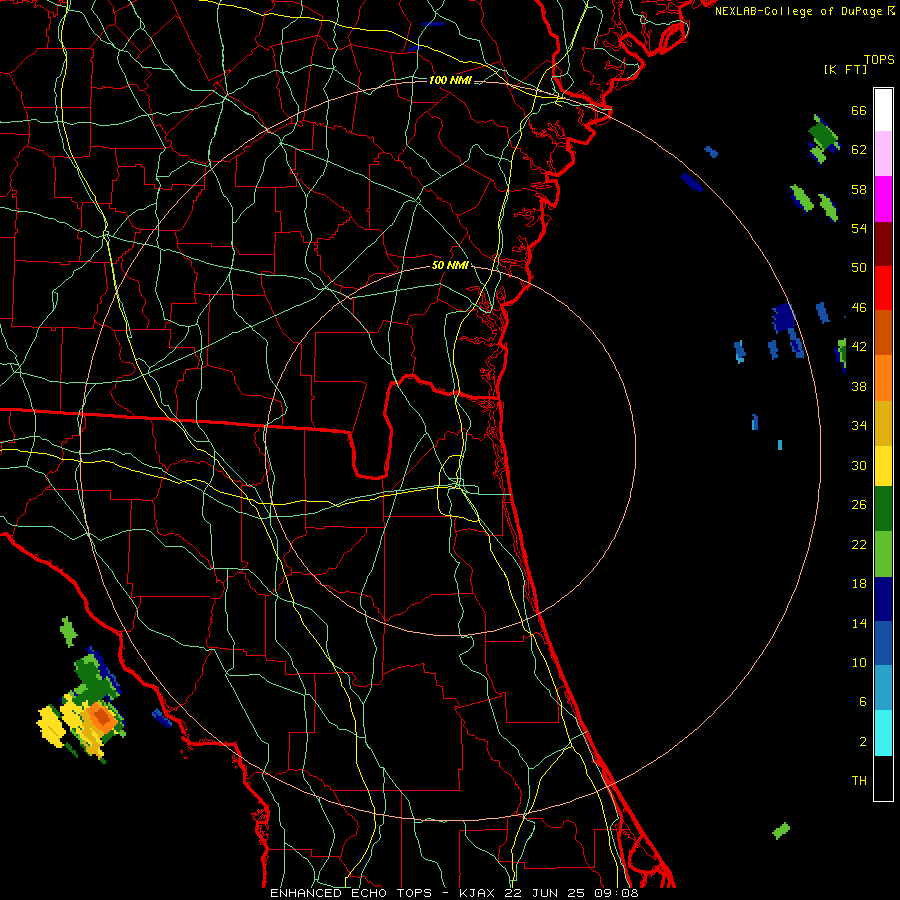900x900 pixels.
Task: Select the black TH band at legend bottom
Action: coord(883,778)
